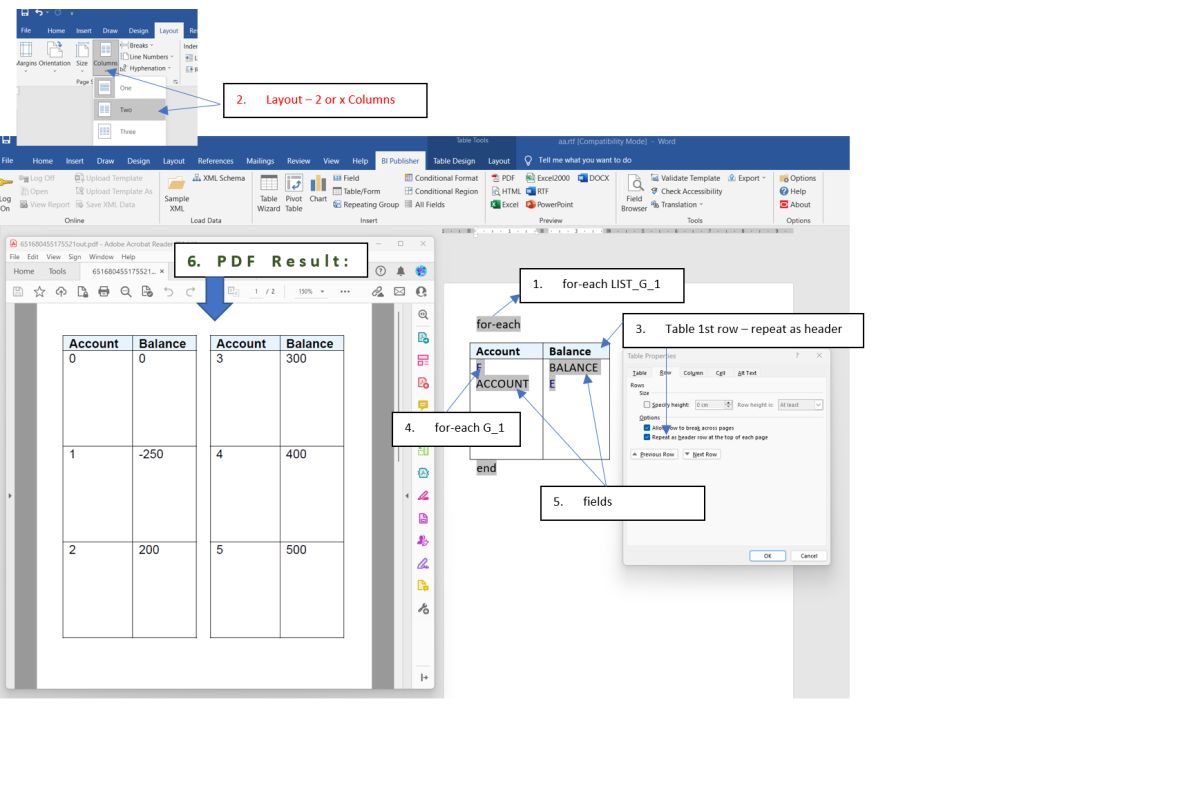The width and height of the screenshot is (1200, 800).
Task: Star the PDF file in Acrobat
Action: 39,291
